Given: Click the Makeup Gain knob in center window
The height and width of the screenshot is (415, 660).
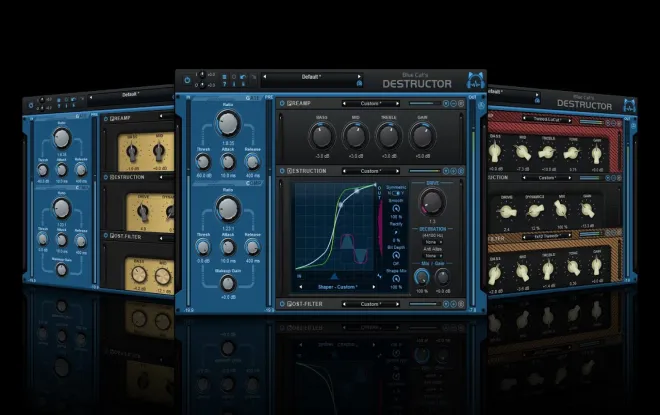Looking at the screenshot, I should [228, 284].
